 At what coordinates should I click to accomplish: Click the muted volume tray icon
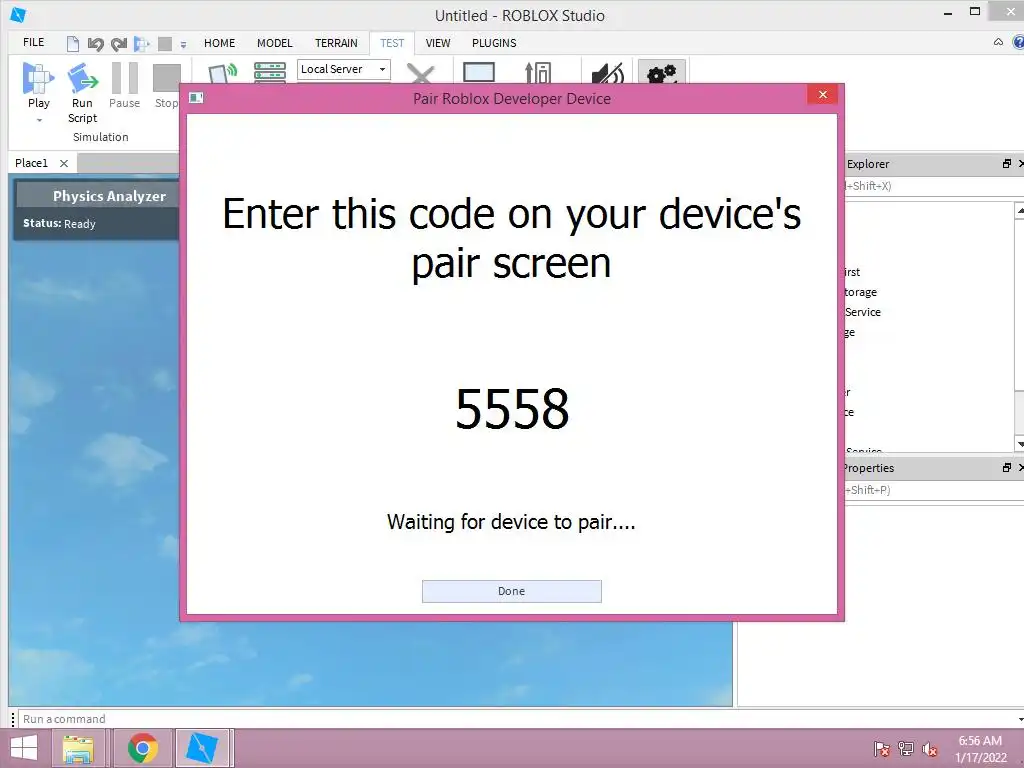pyautogui.click(x=930, y=749)
